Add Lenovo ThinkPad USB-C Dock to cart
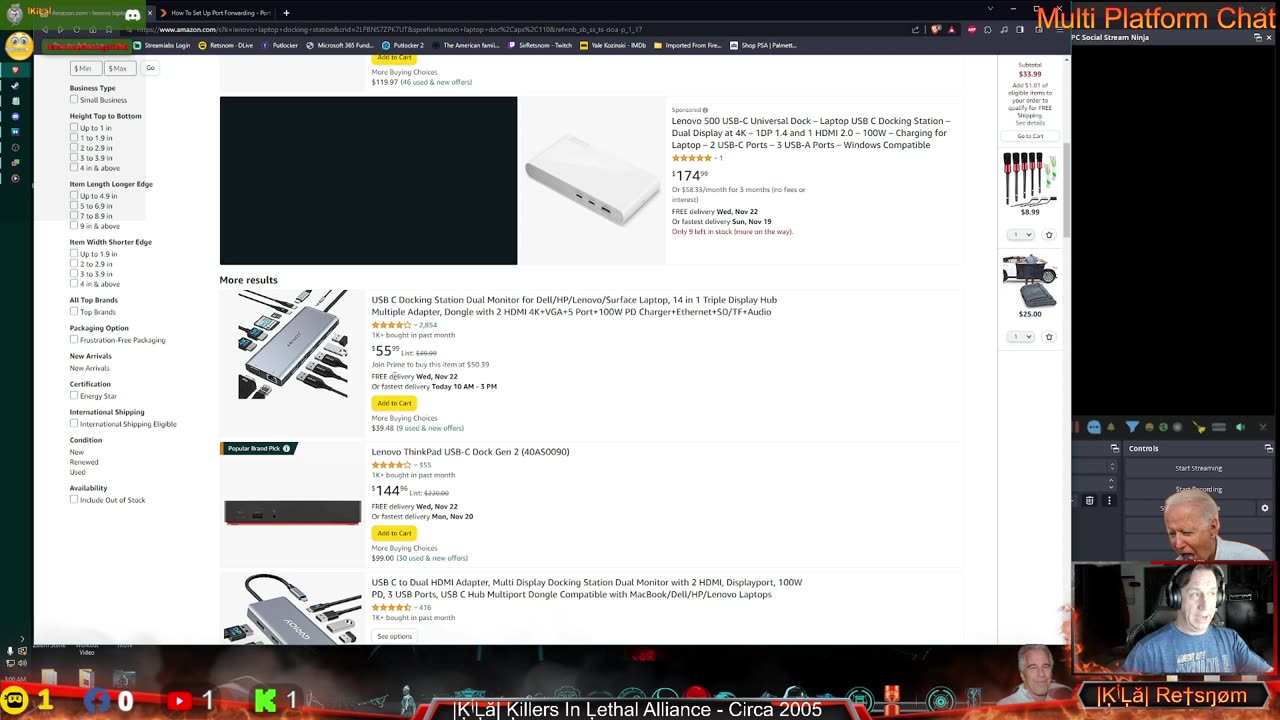1280x720 pixels. click(x=394, y=533)
